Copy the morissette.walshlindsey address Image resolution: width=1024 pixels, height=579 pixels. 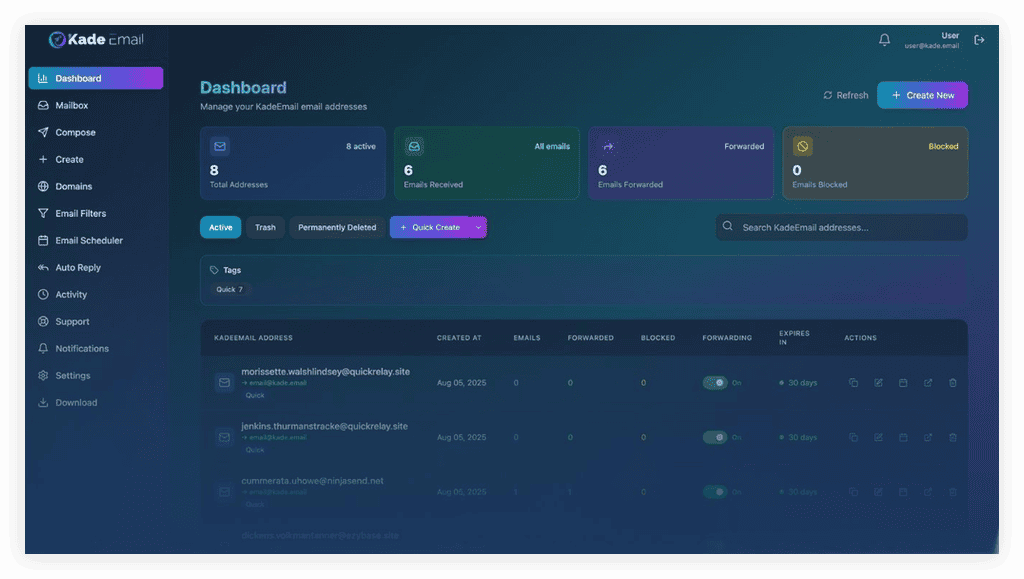(854, 383)
